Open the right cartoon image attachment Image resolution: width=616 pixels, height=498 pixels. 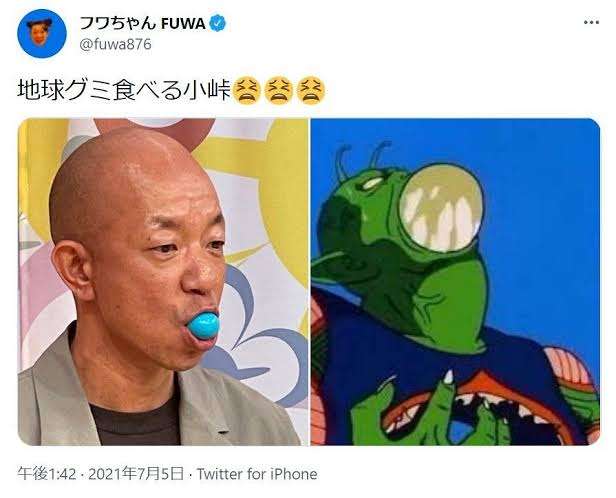(x=455, y=282)
